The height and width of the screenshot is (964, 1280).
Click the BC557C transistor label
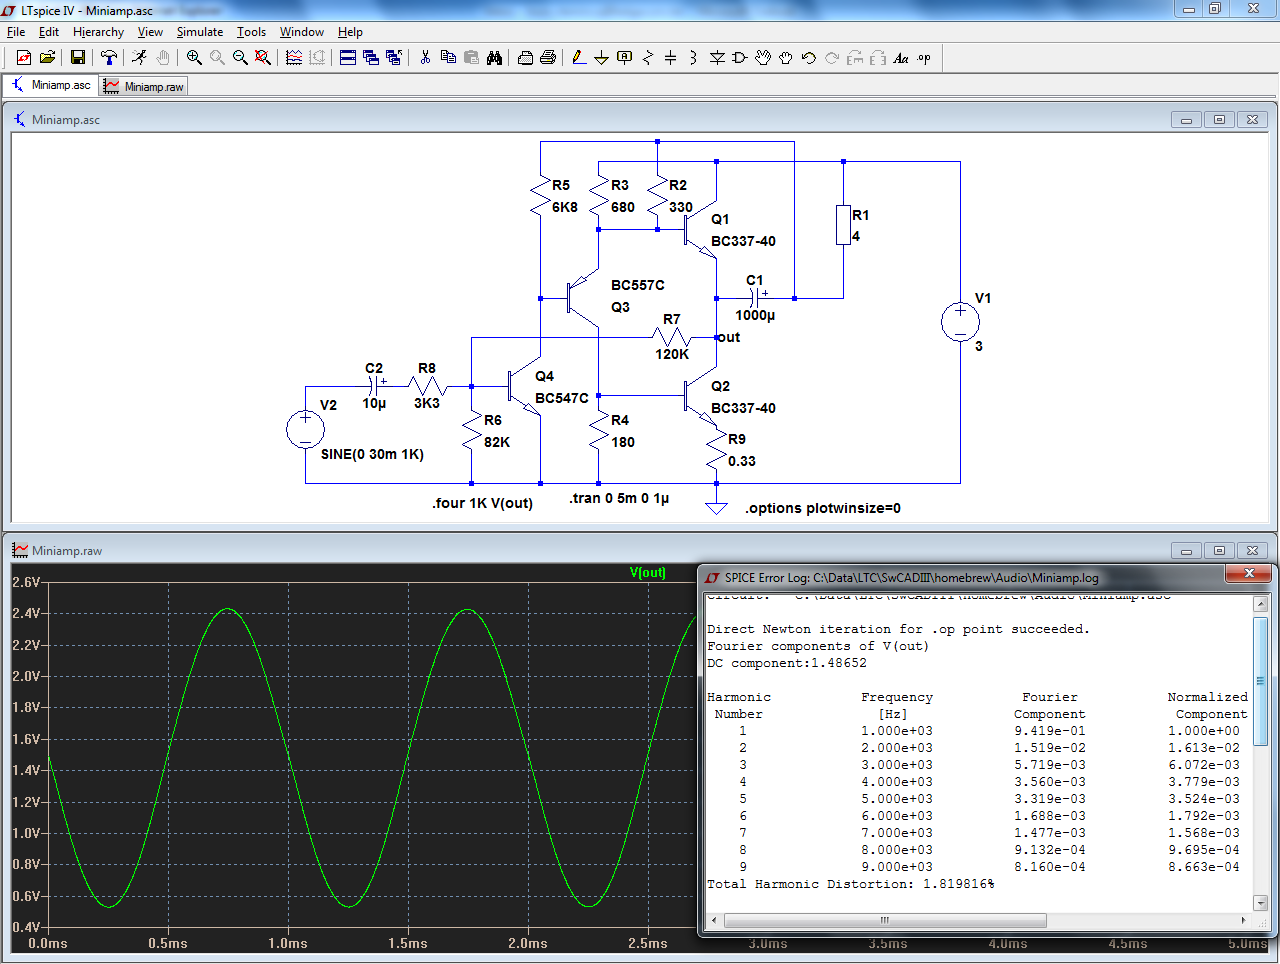[638, 285]
